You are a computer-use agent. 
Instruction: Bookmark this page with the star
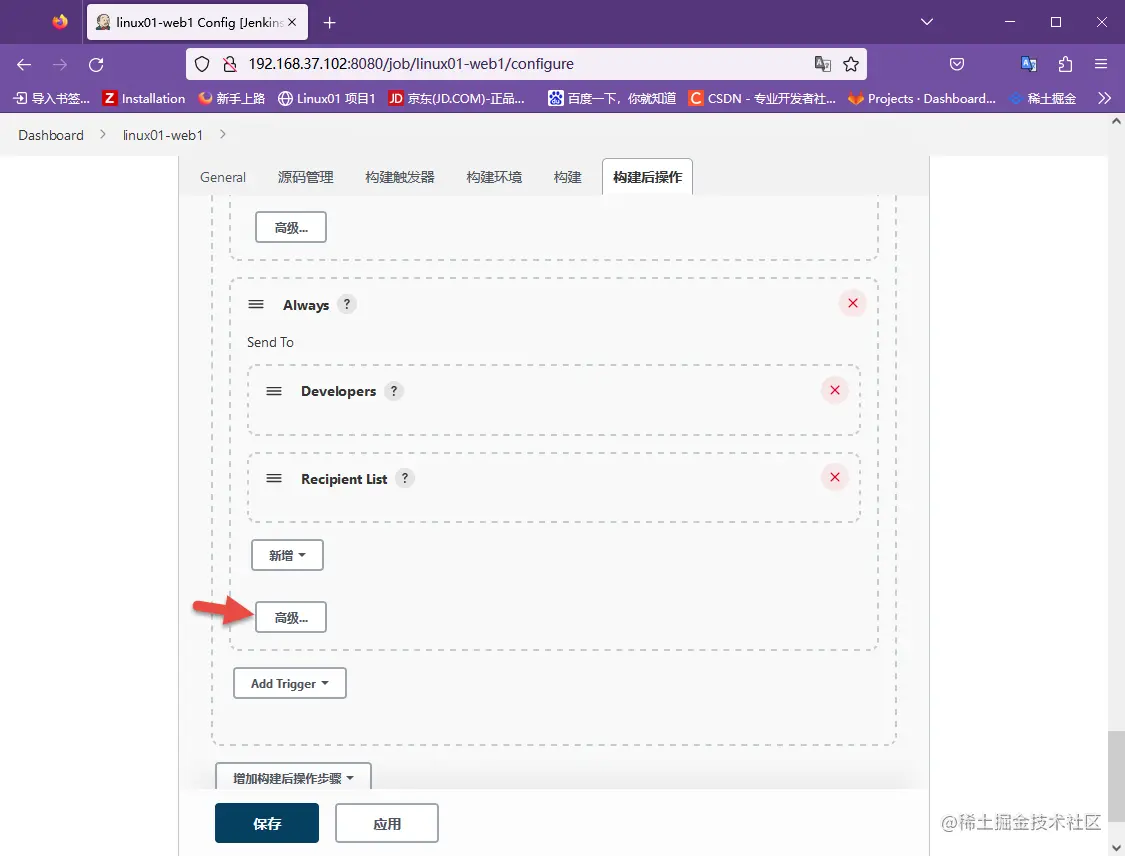tap(851, 65)
